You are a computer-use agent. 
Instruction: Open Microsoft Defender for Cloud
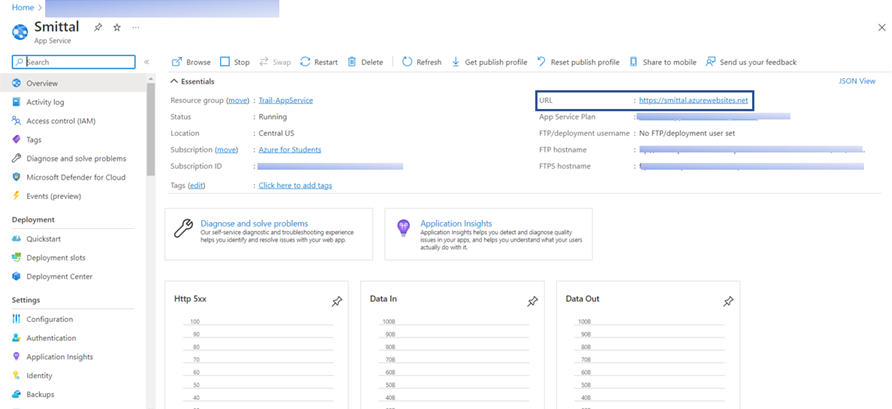(74, 177)
